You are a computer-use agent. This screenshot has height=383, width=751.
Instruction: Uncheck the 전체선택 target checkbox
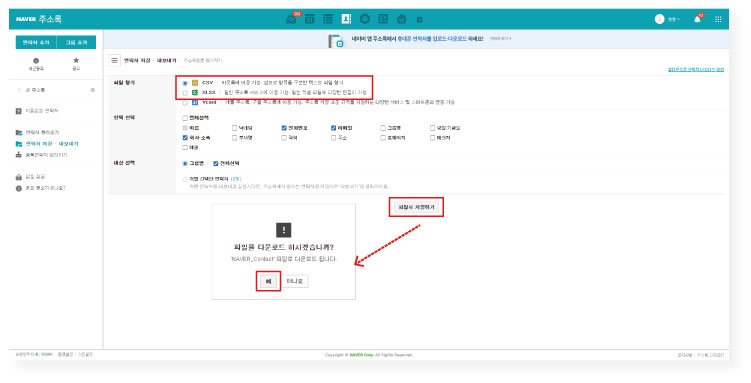click(216, 163)
